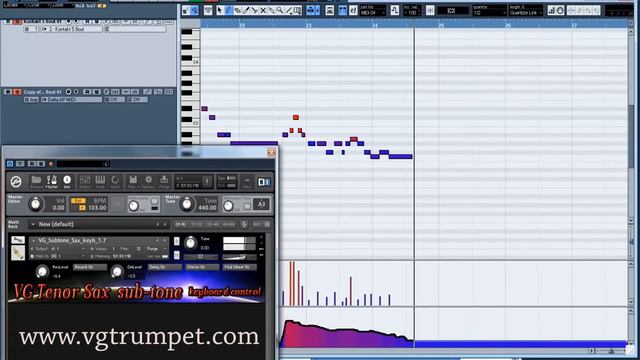
Task: Toggle the Kontakt Master editor panel
Action: pyautogui.click(x=52, y=182)
